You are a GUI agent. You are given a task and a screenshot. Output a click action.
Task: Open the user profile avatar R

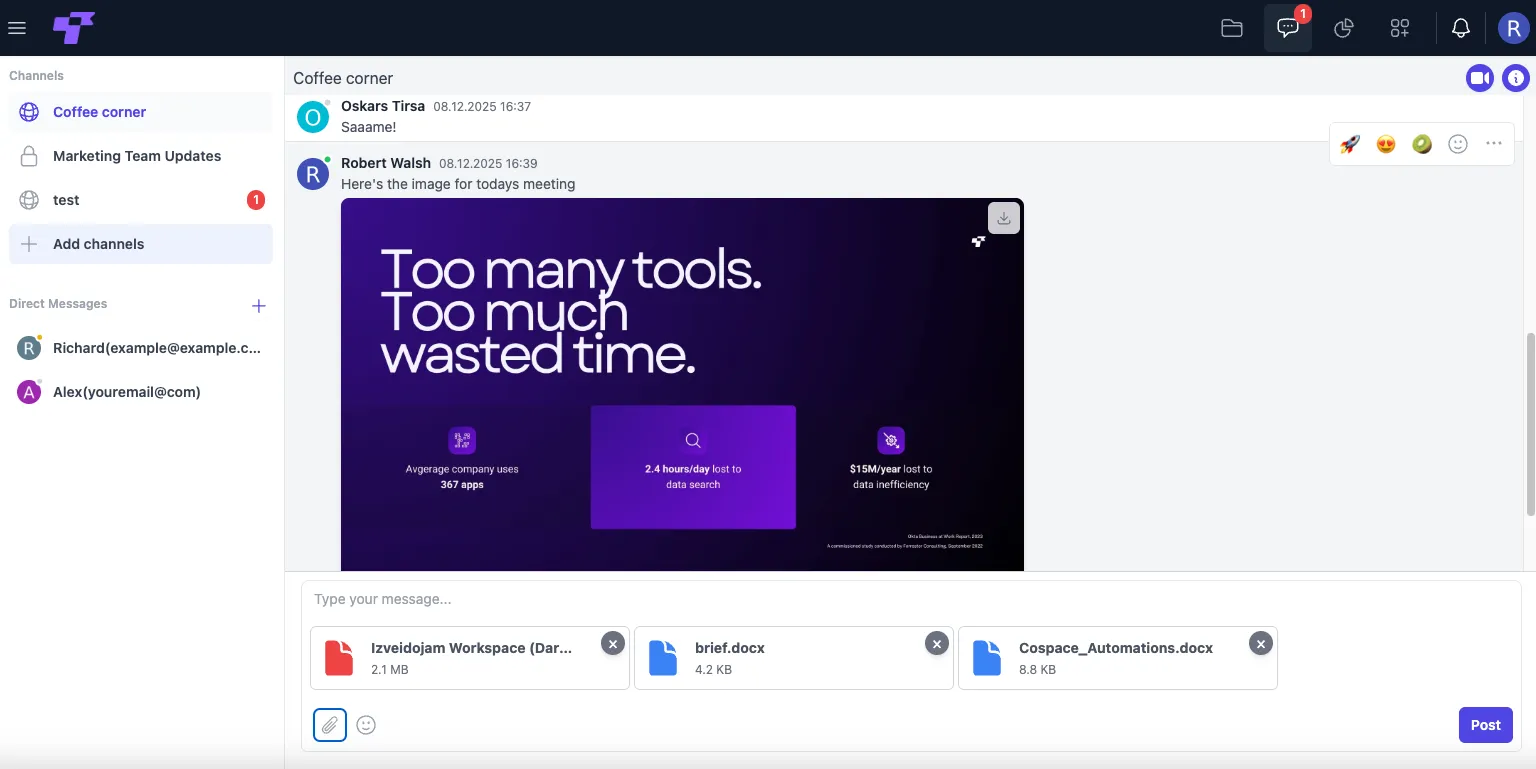(1514, 28)
